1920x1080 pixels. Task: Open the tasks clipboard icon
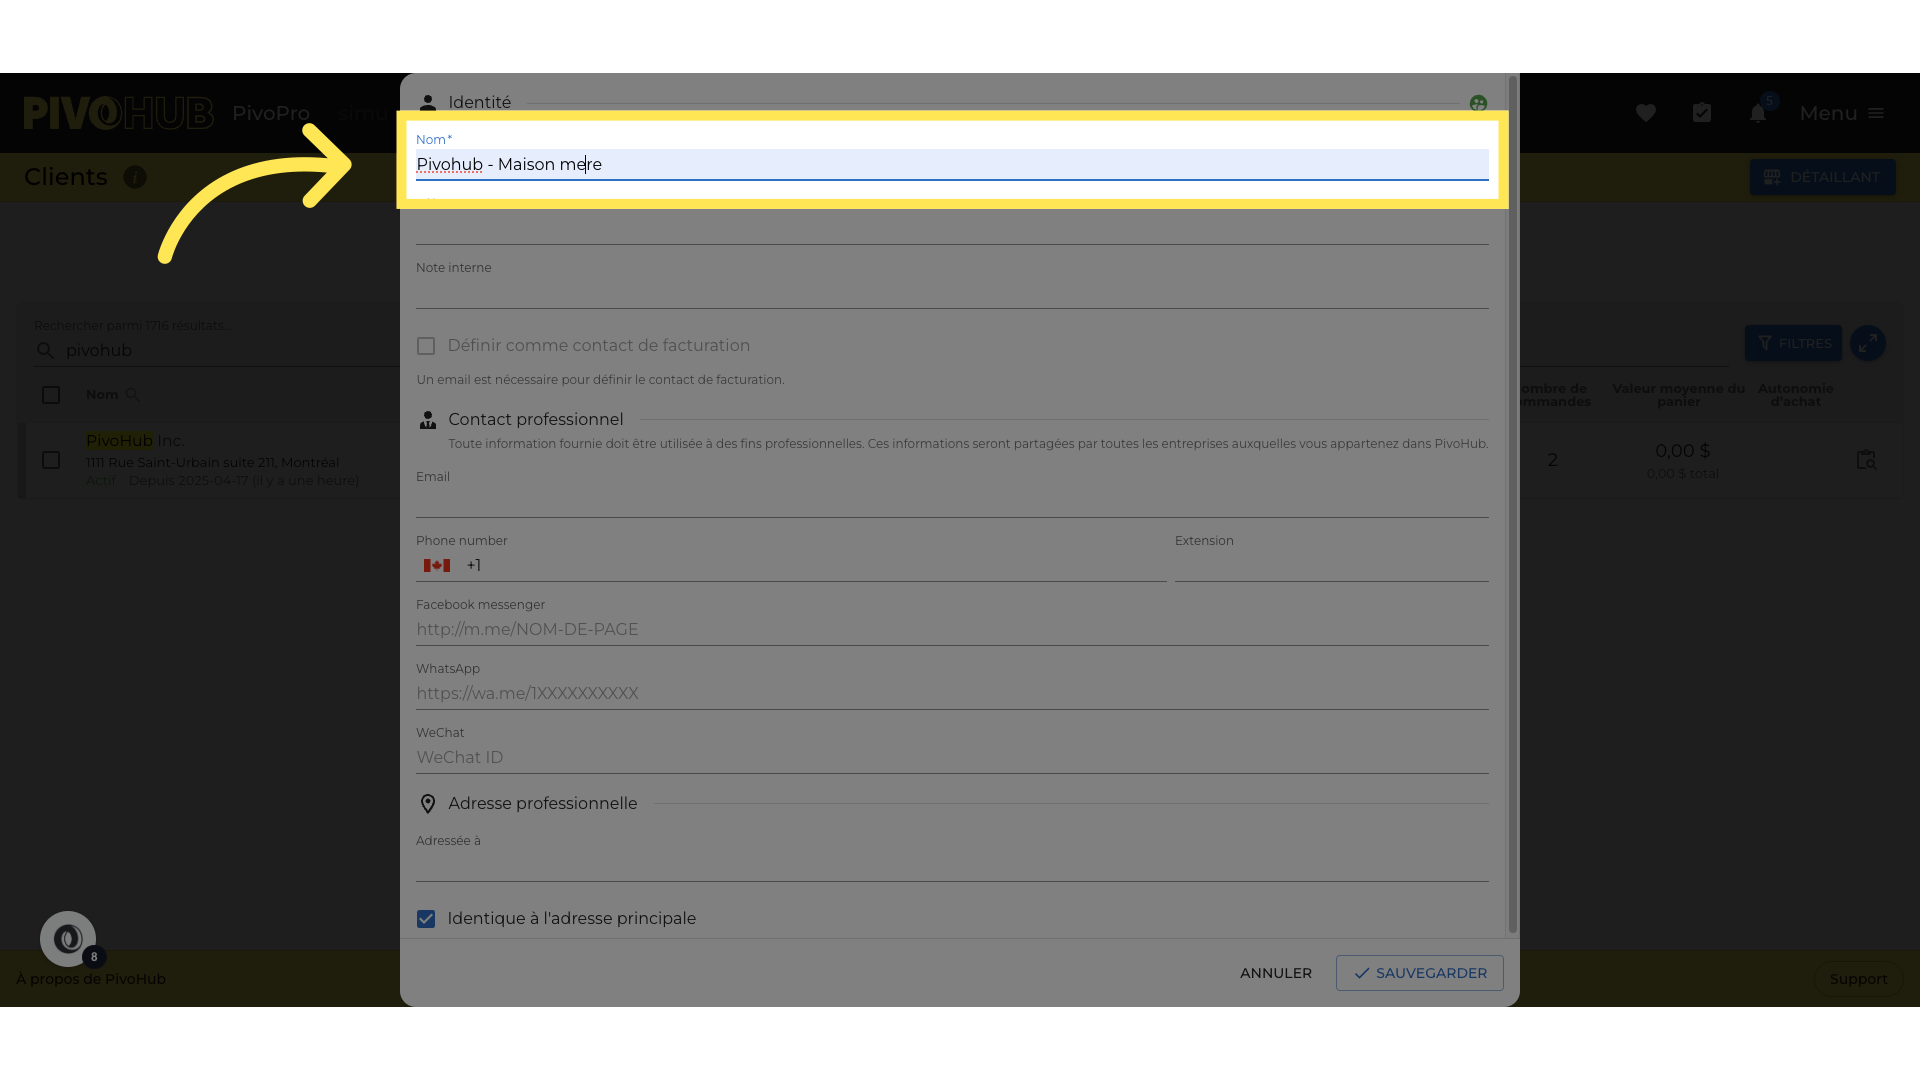point(1702,113)
